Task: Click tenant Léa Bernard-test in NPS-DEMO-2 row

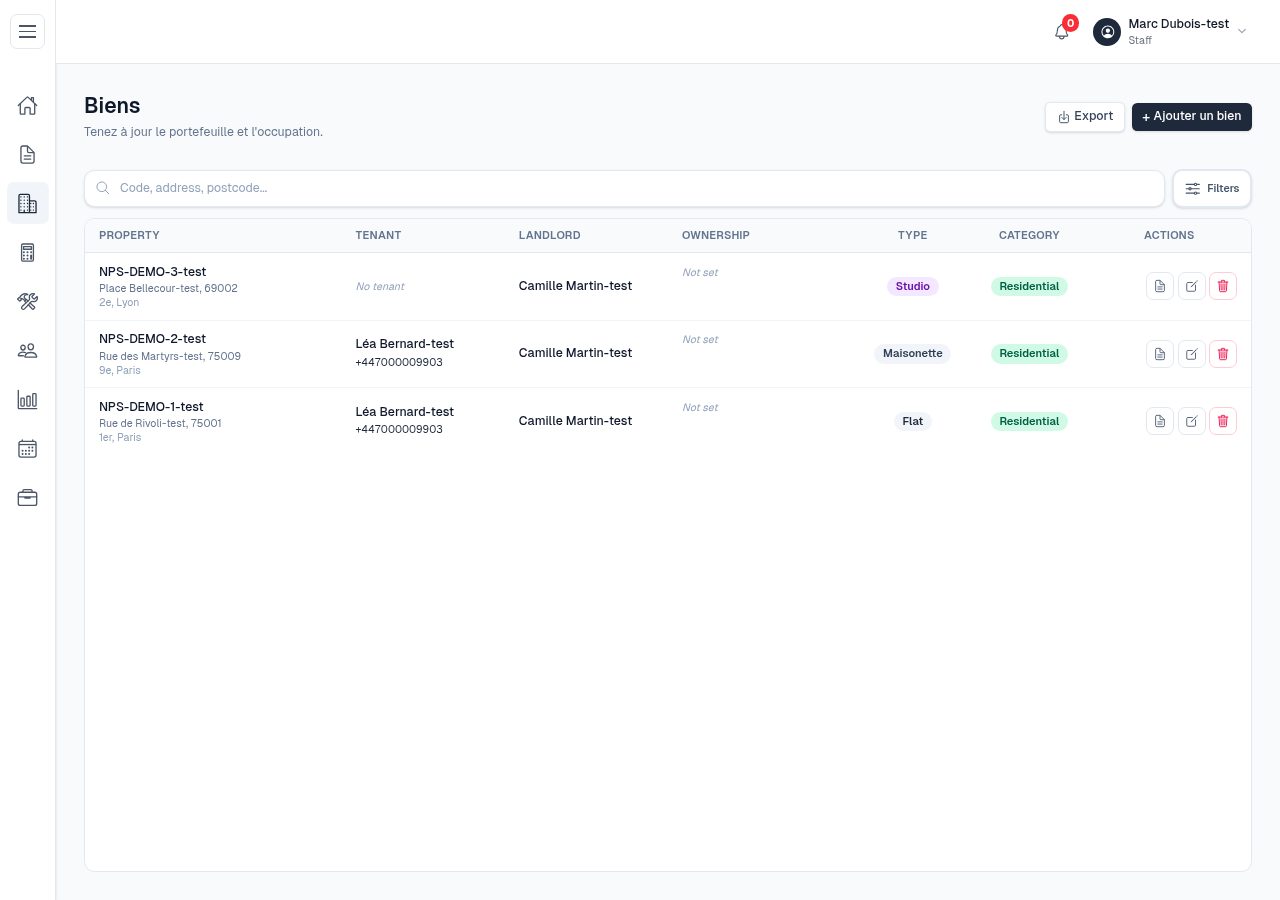Action: pos(405,344)
